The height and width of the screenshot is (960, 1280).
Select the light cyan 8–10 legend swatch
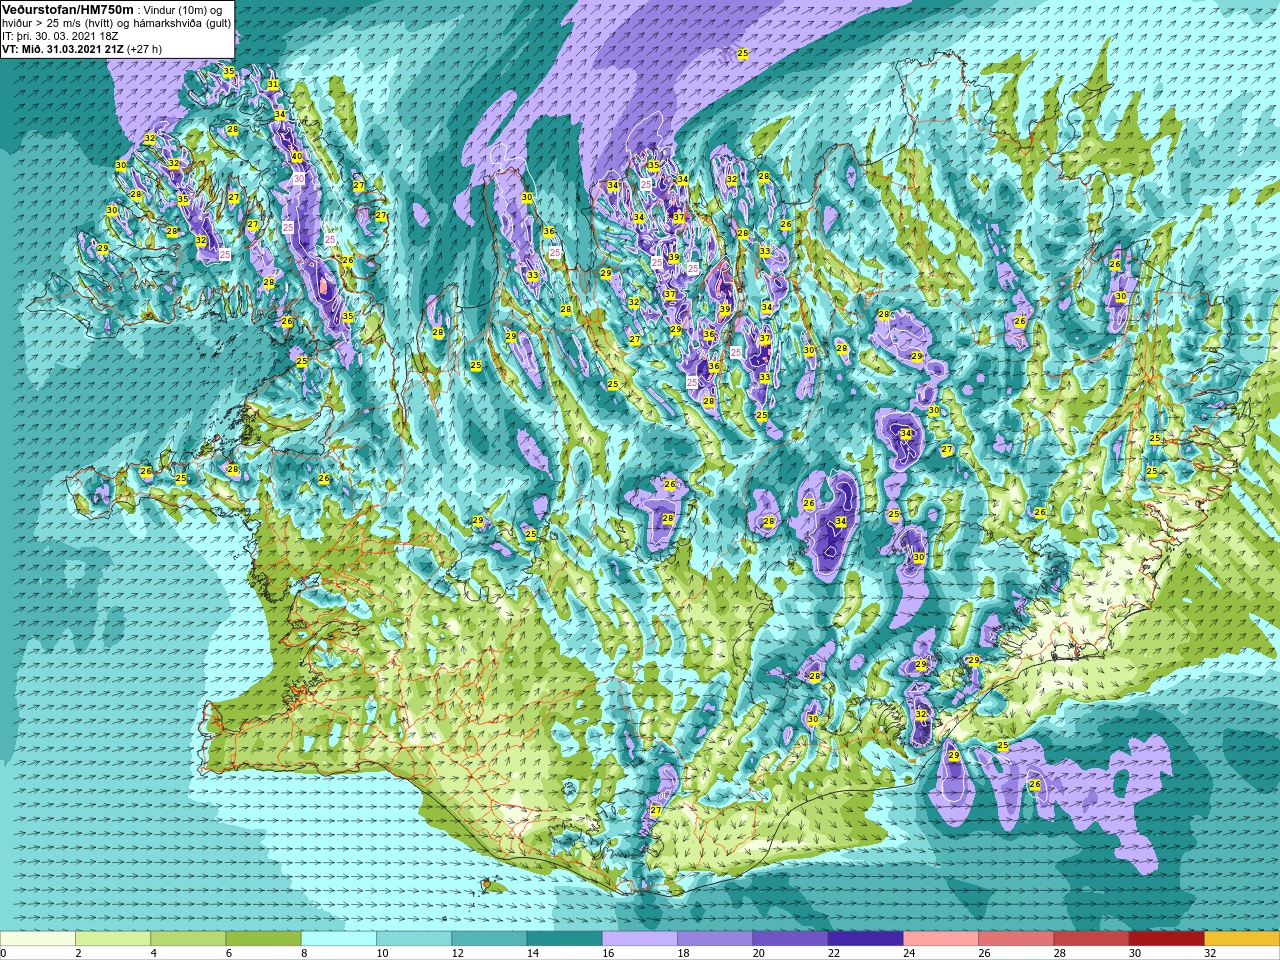pyautogui.click(x=339, y=940)
